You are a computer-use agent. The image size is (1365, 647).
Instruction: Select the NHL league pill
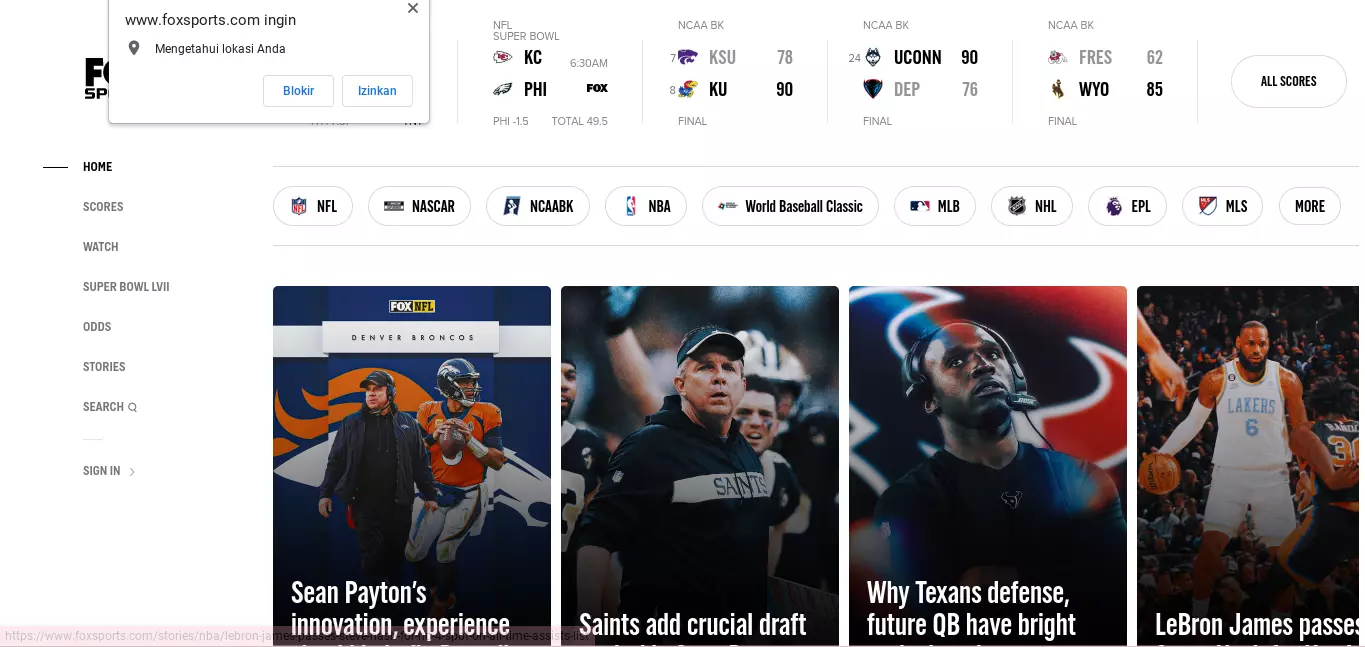[x=1032, y=206]
